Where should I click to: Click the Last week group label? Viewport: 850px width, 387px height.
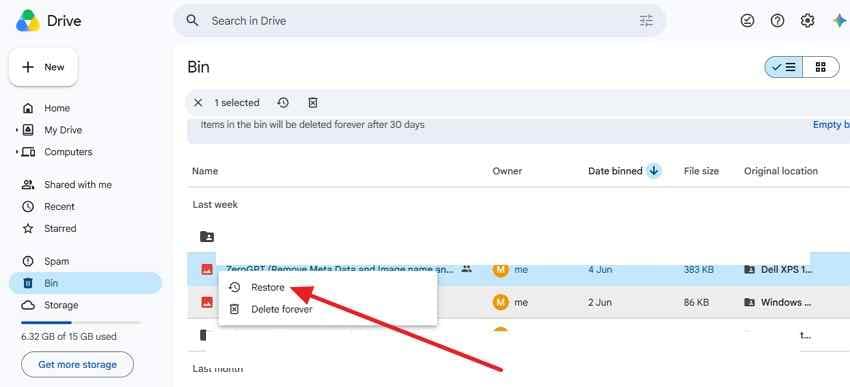click(x=215, y=205)
